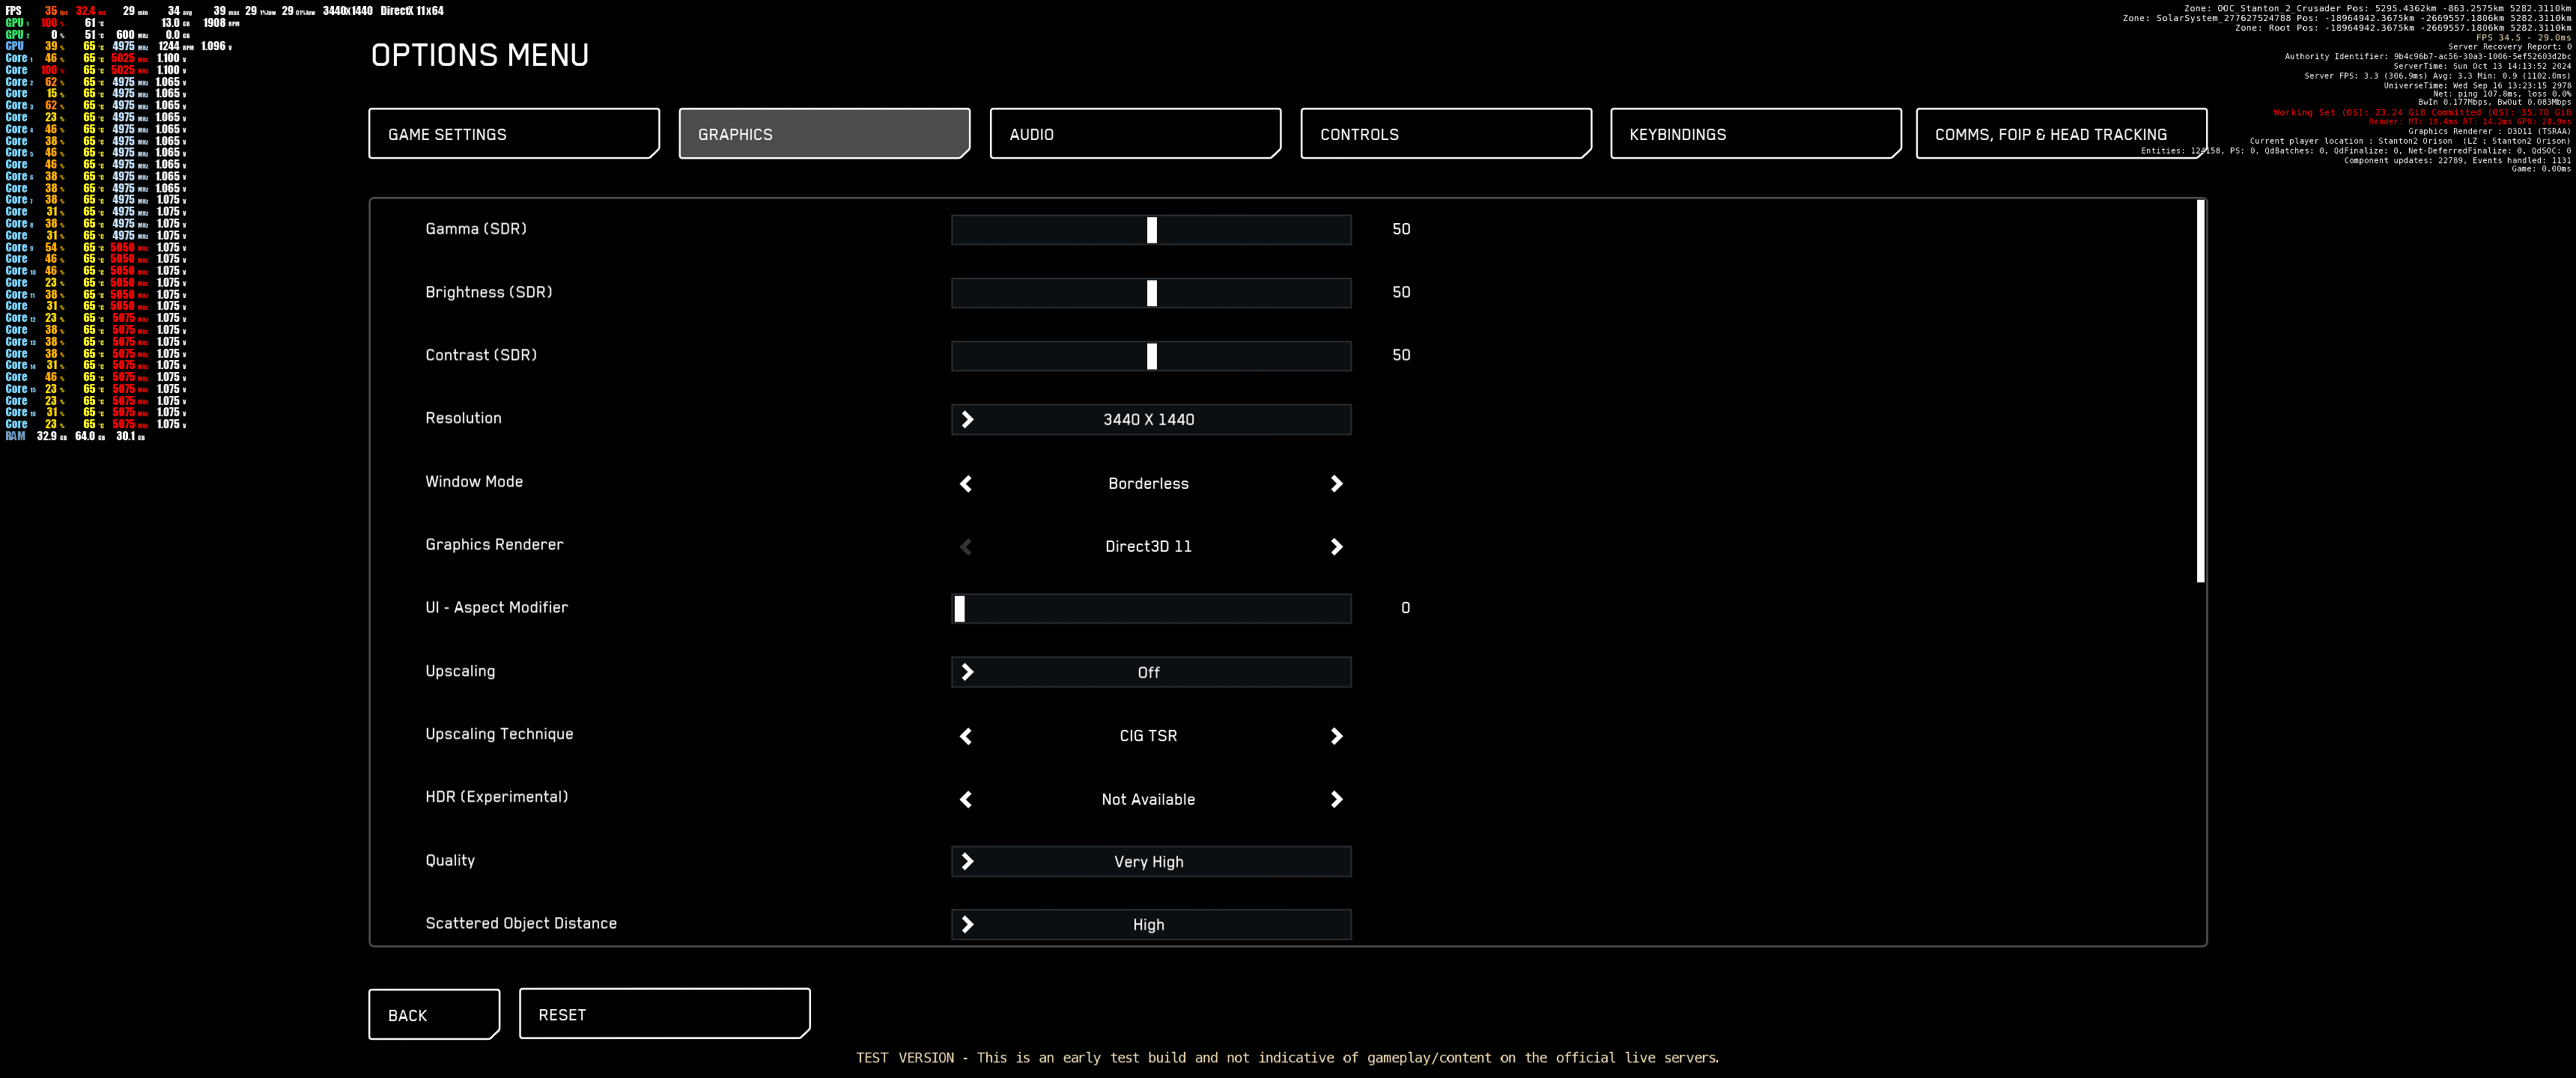Click the greyed-out left arrow of Graphics Renderer
Screen dimensions: 2576x1078
point(966,547)
